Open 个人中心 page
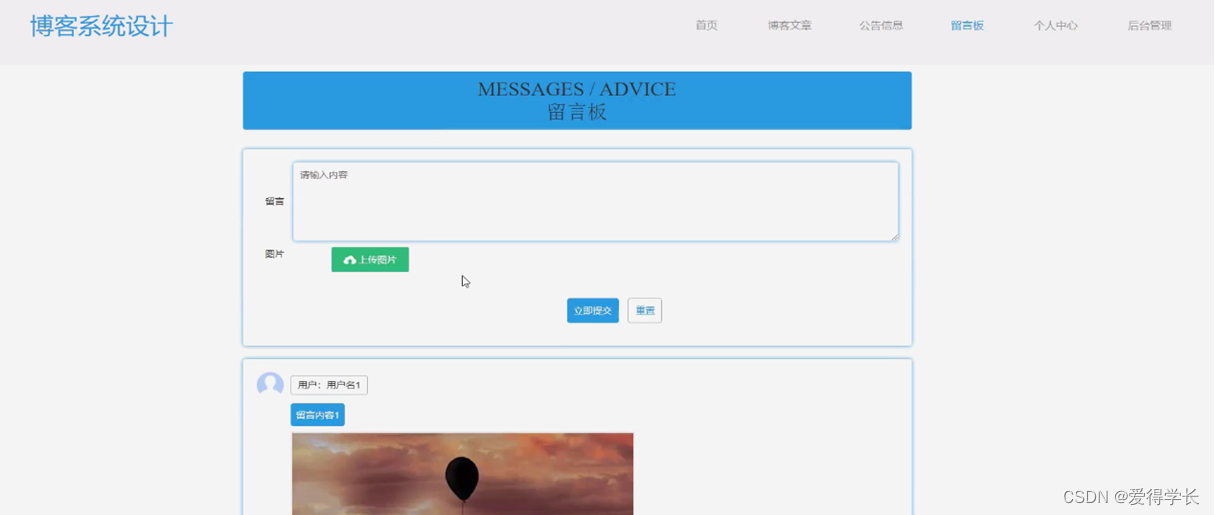Screen dimensions: 1215x515 [x=1055, y=26]
